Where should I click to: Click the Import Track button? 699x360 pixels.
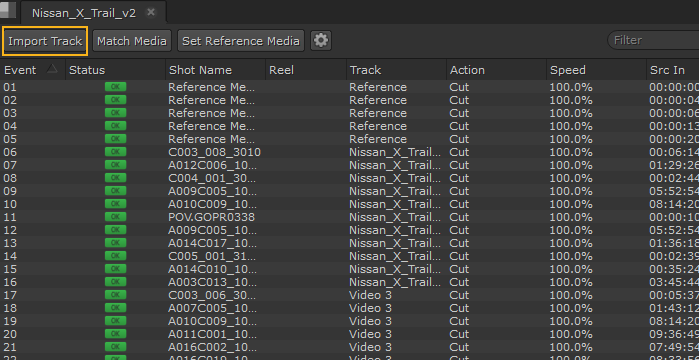click(45, 41)
